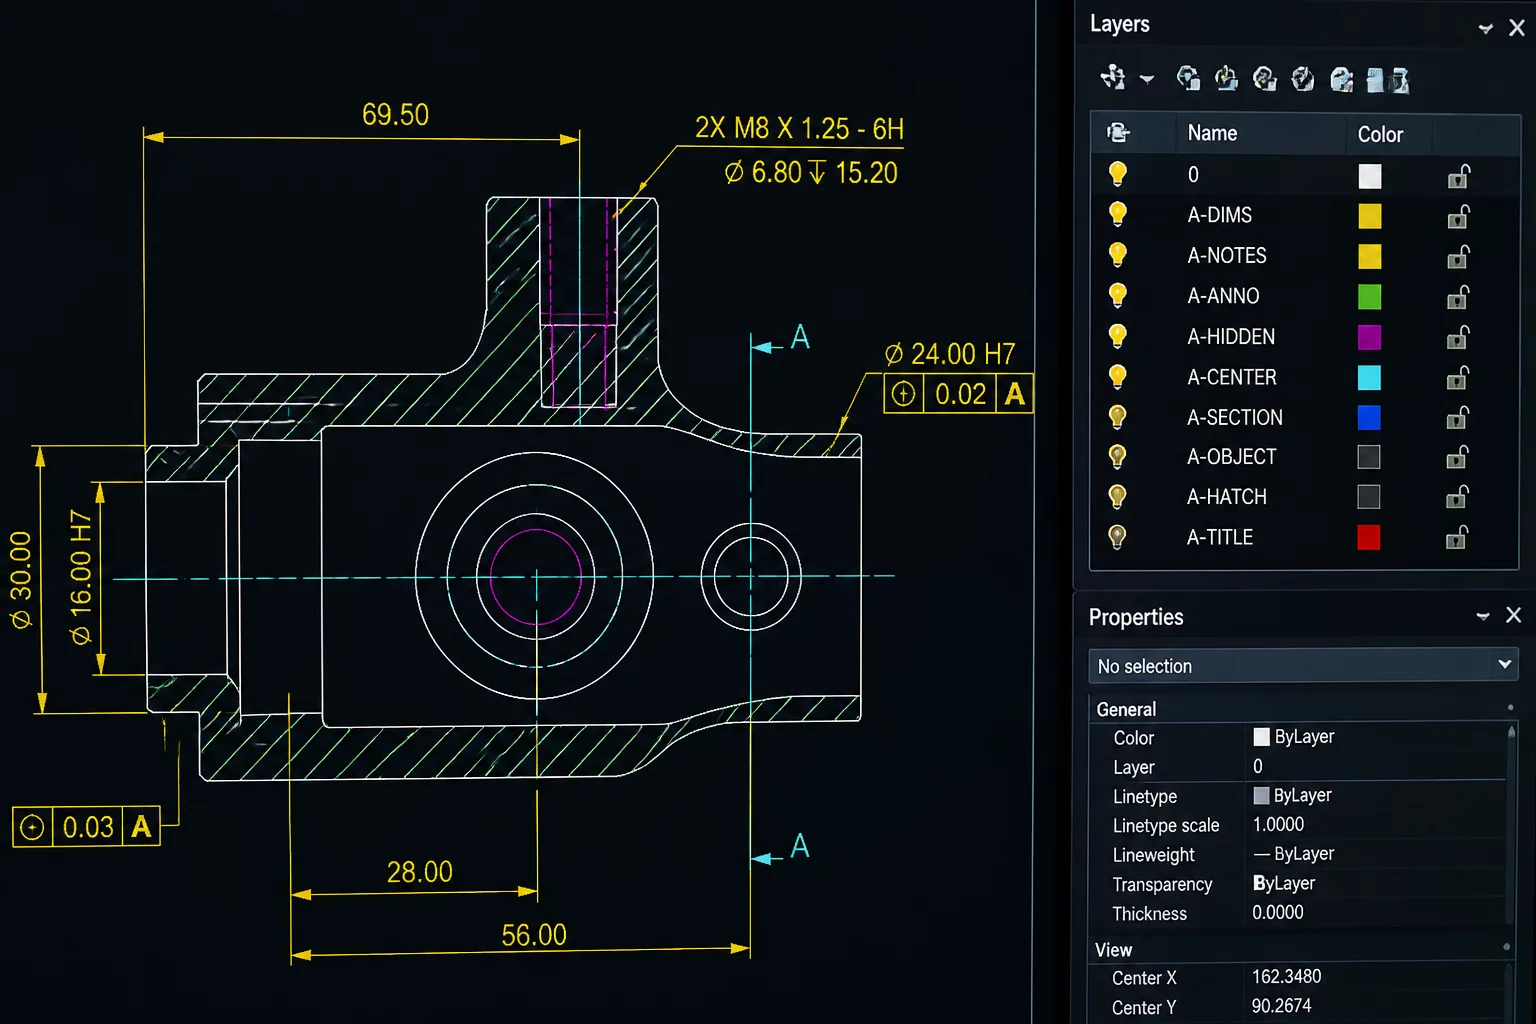Edit Color property ByLayer value

1294,736
